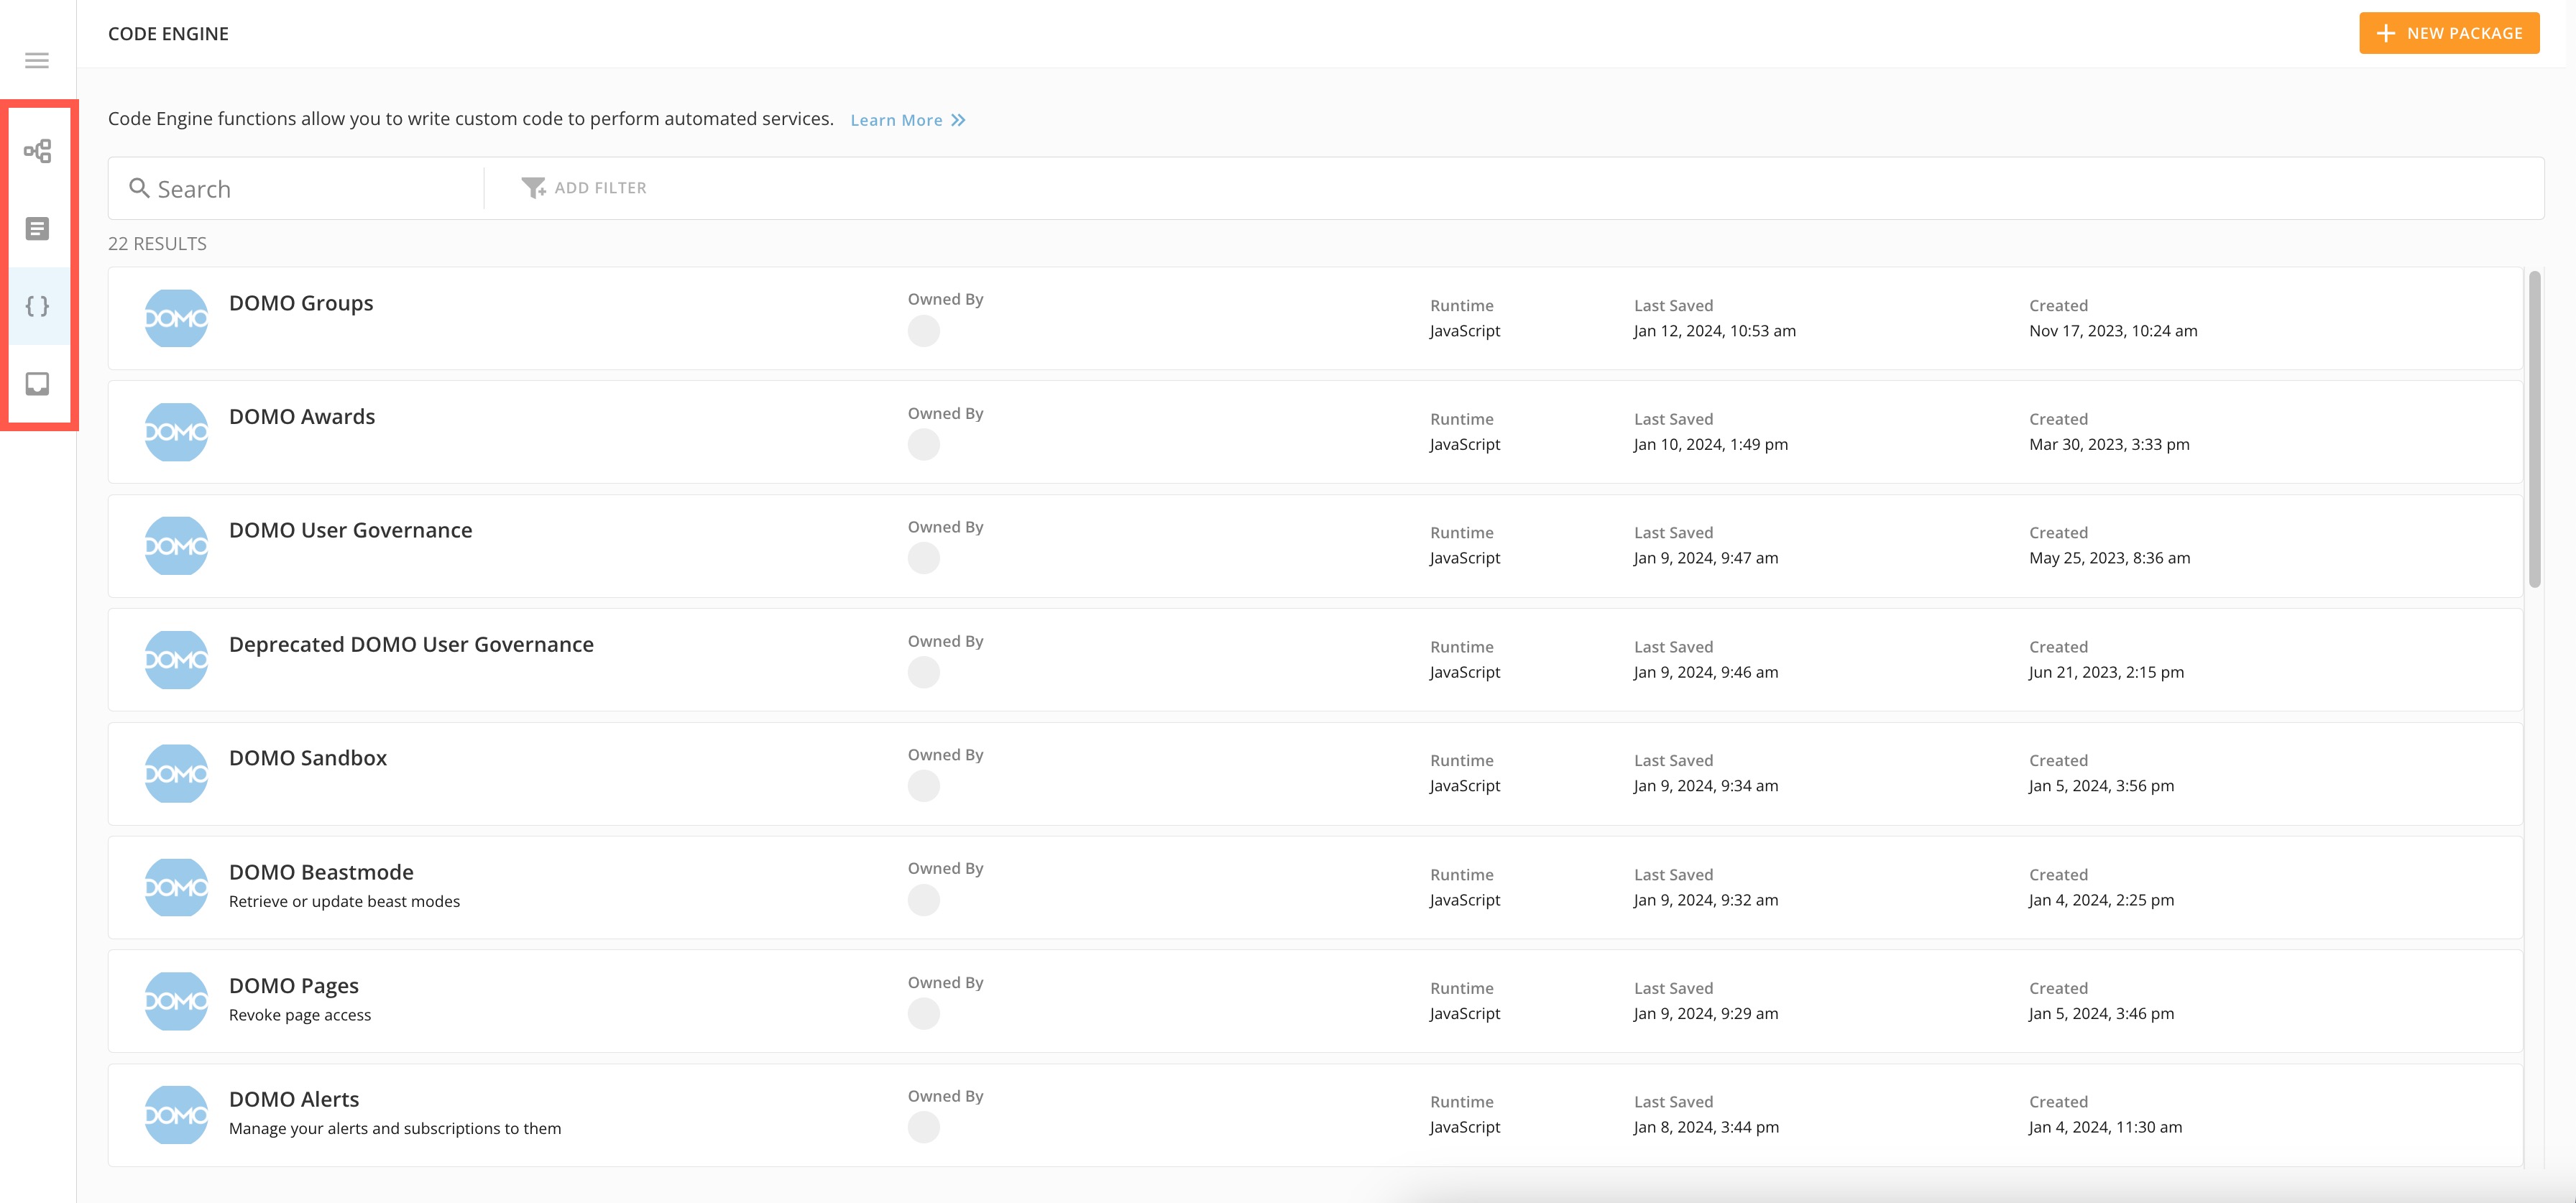Open the Workflows sidebar icon
The height and width of the screenshot is (1203, 2576).
[x=37, y=151]
